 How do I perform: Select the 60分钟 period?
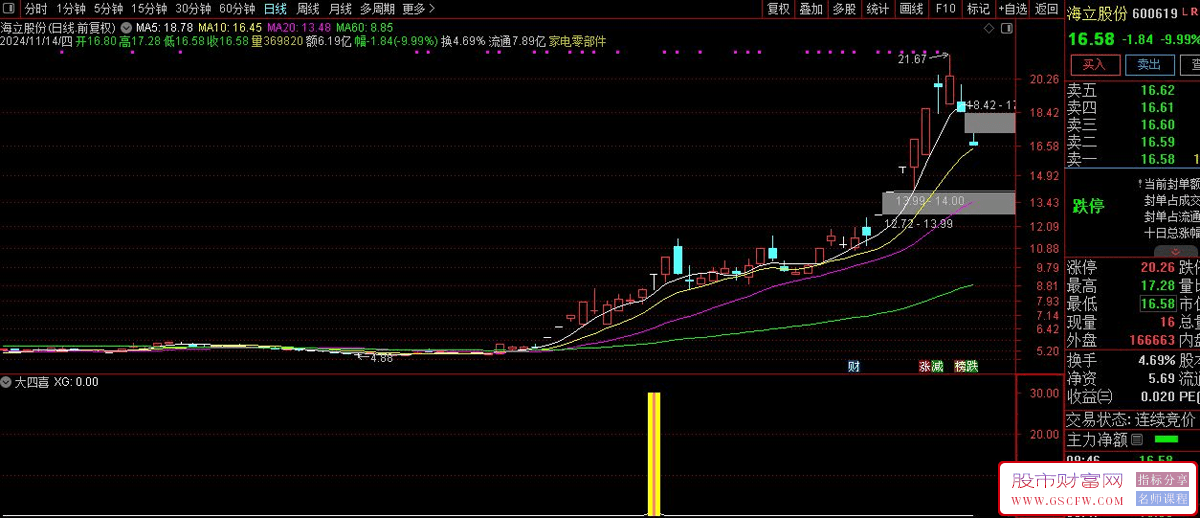point(238,9)
